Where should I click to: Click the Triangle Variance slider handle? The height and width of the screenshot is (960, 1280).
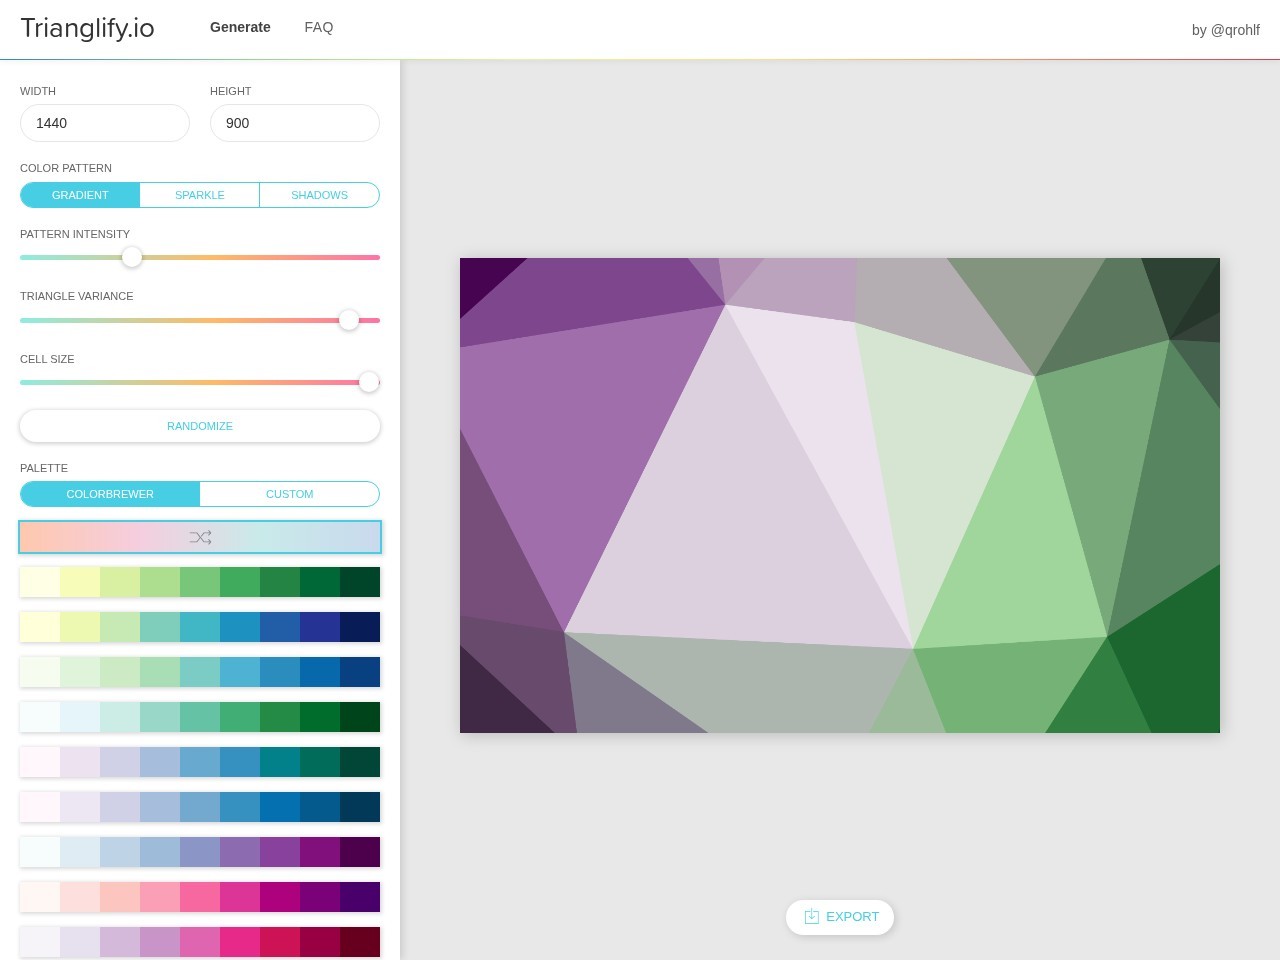tap(349, 320)
